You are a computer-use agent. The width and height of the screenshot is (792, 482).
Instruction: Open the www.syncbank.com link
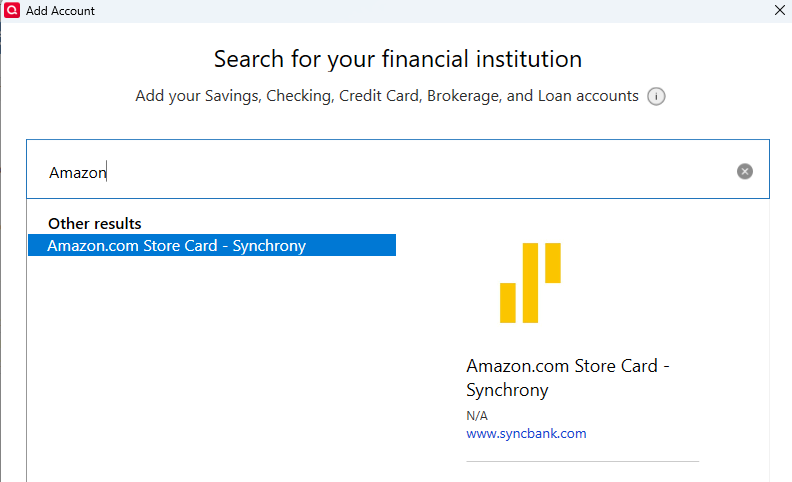pyautogui.click(x=526, y=434)
